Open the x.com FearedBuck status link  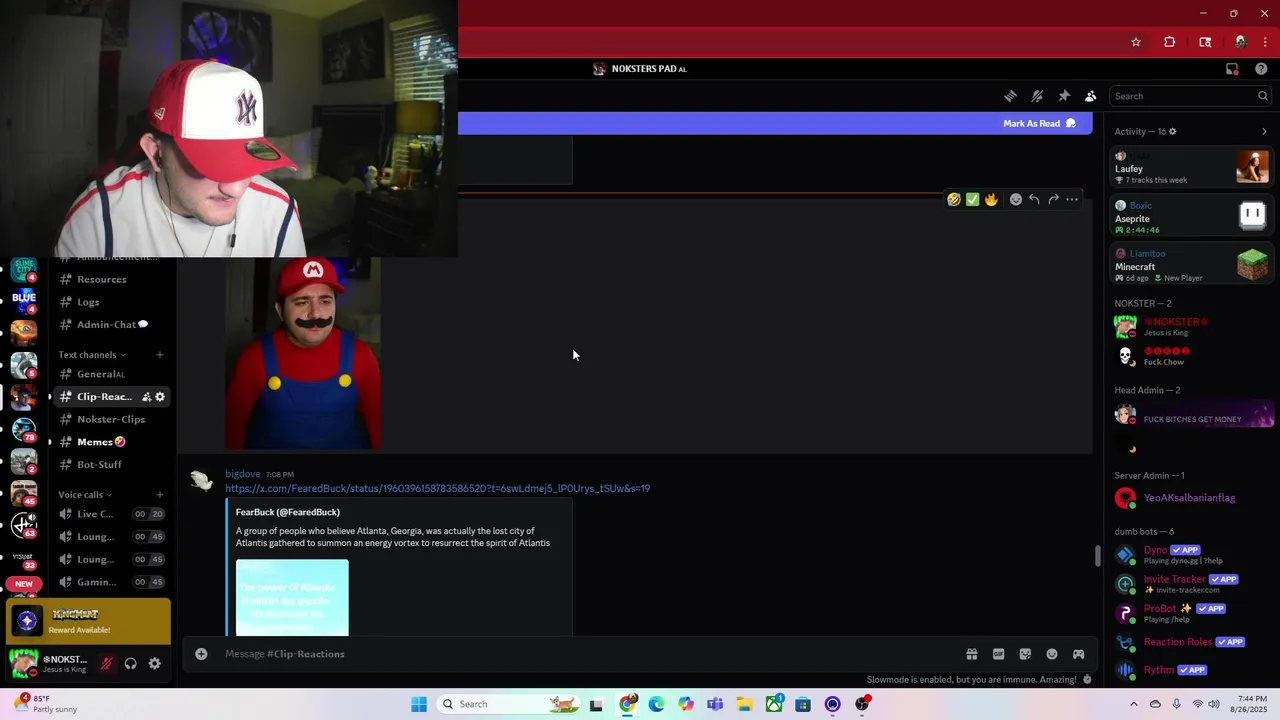(437, 489)
